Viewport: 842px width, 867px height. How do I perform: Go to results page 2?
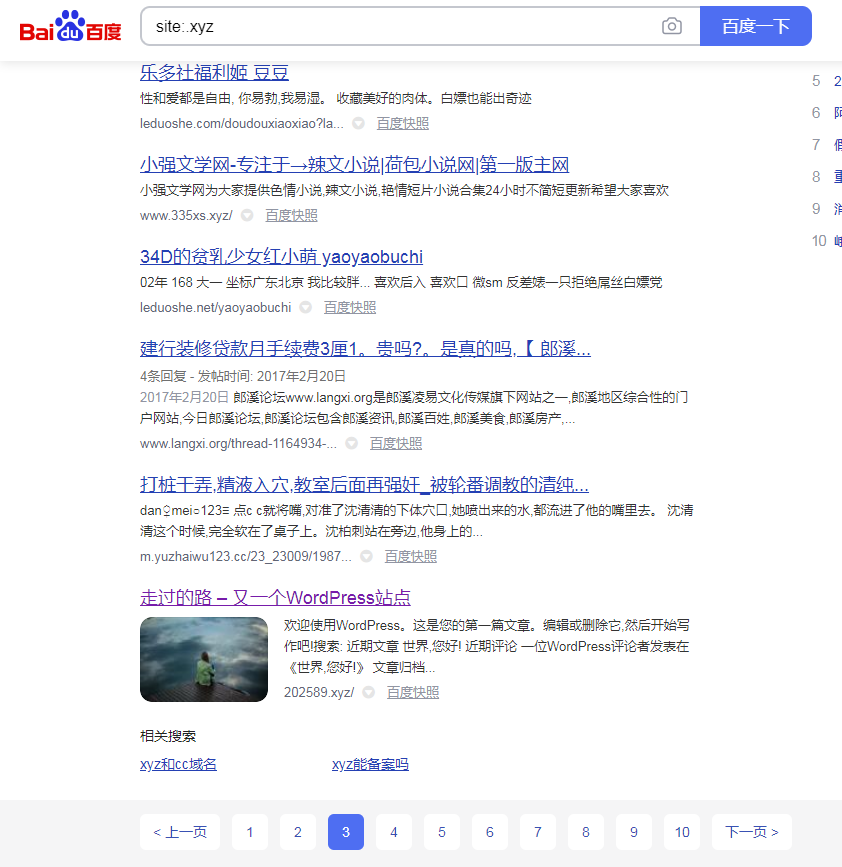pos(298,832)
